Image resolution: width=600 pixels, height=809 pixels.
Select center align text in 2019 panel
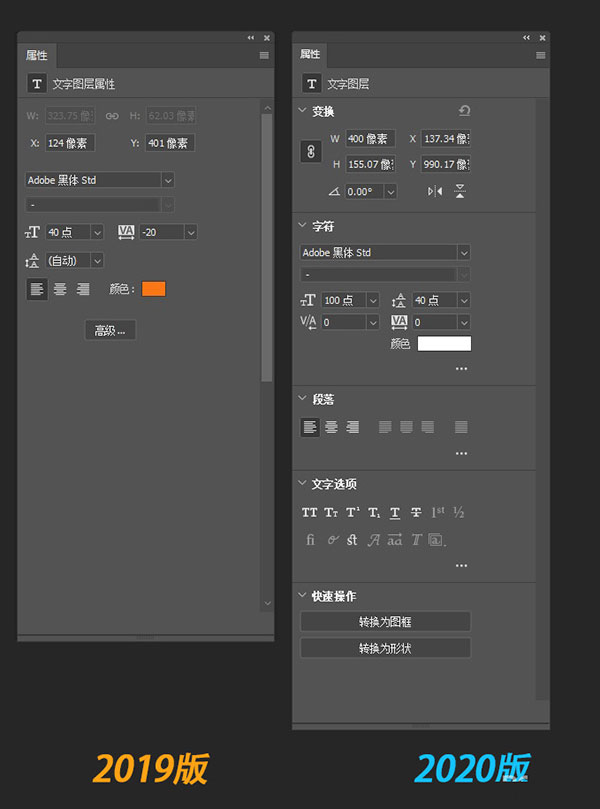60,289
